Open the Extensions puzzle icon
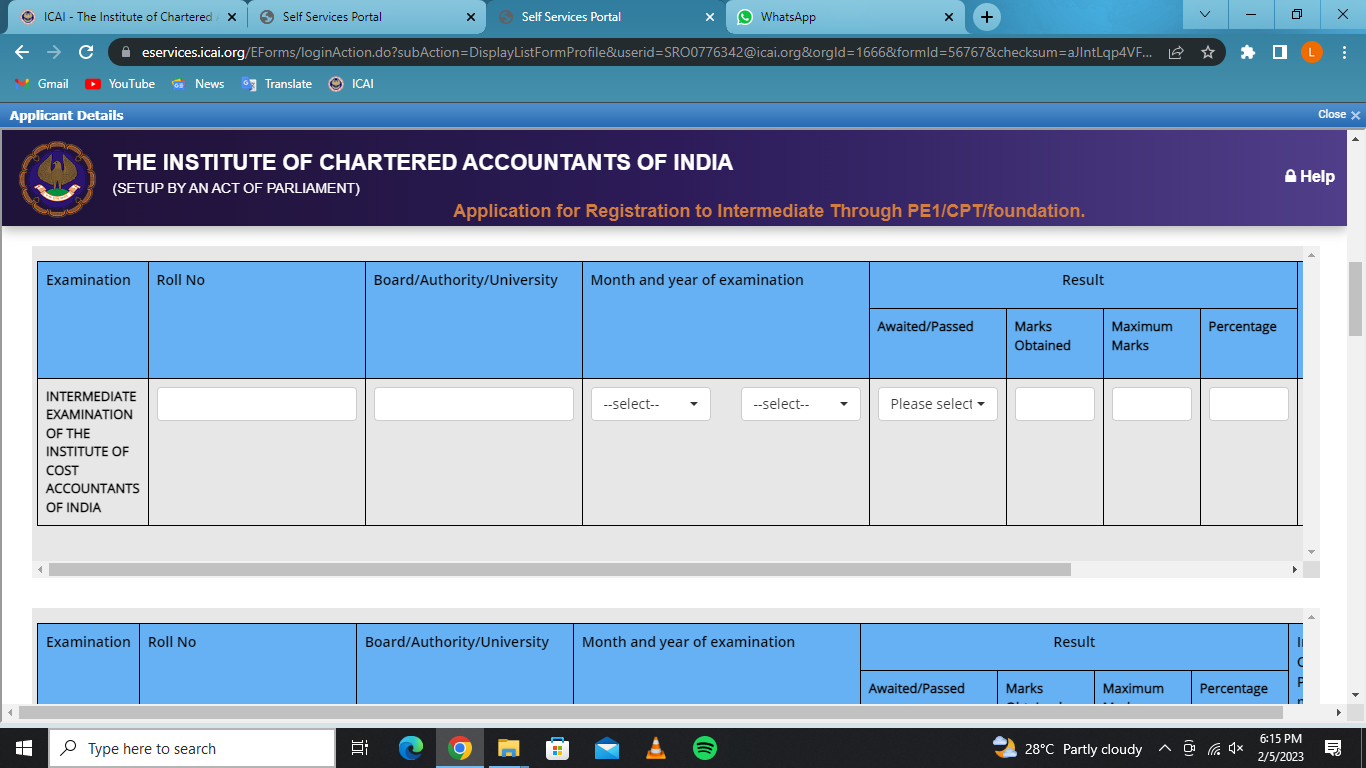This screenshot has height=768, width=1366. click(x=1248, y=52)
